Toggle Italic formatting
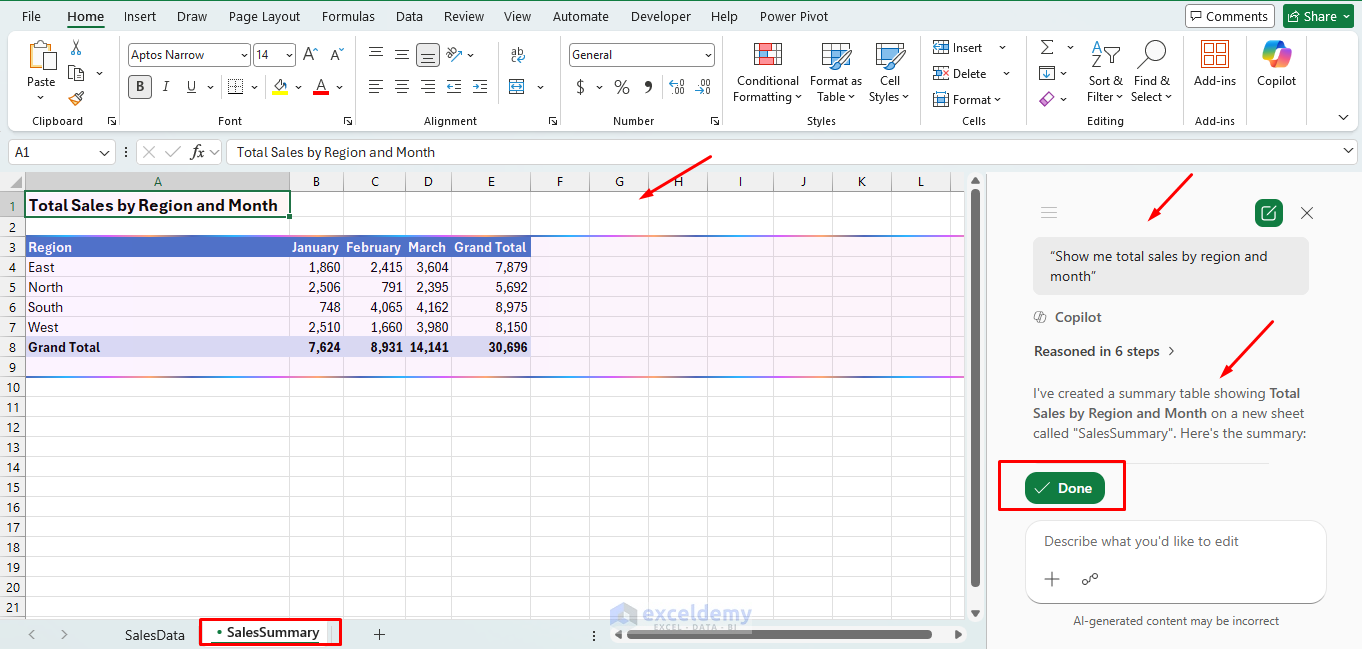Image resolution: width=1362 pixels, height=649 pixels. (x=167, y=87)
